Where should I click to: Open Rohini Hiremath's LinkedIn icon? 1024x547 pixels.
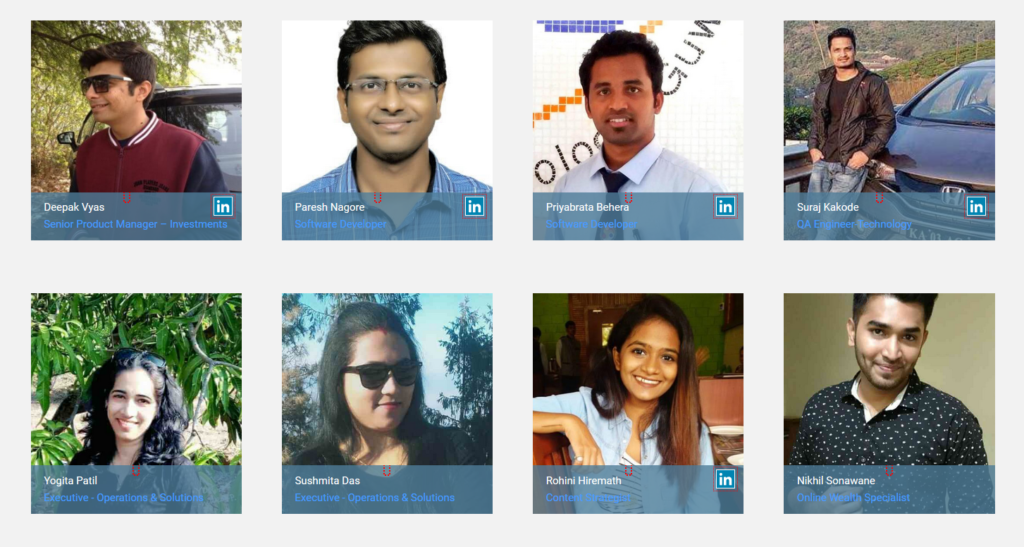click(x=725, y=480)
